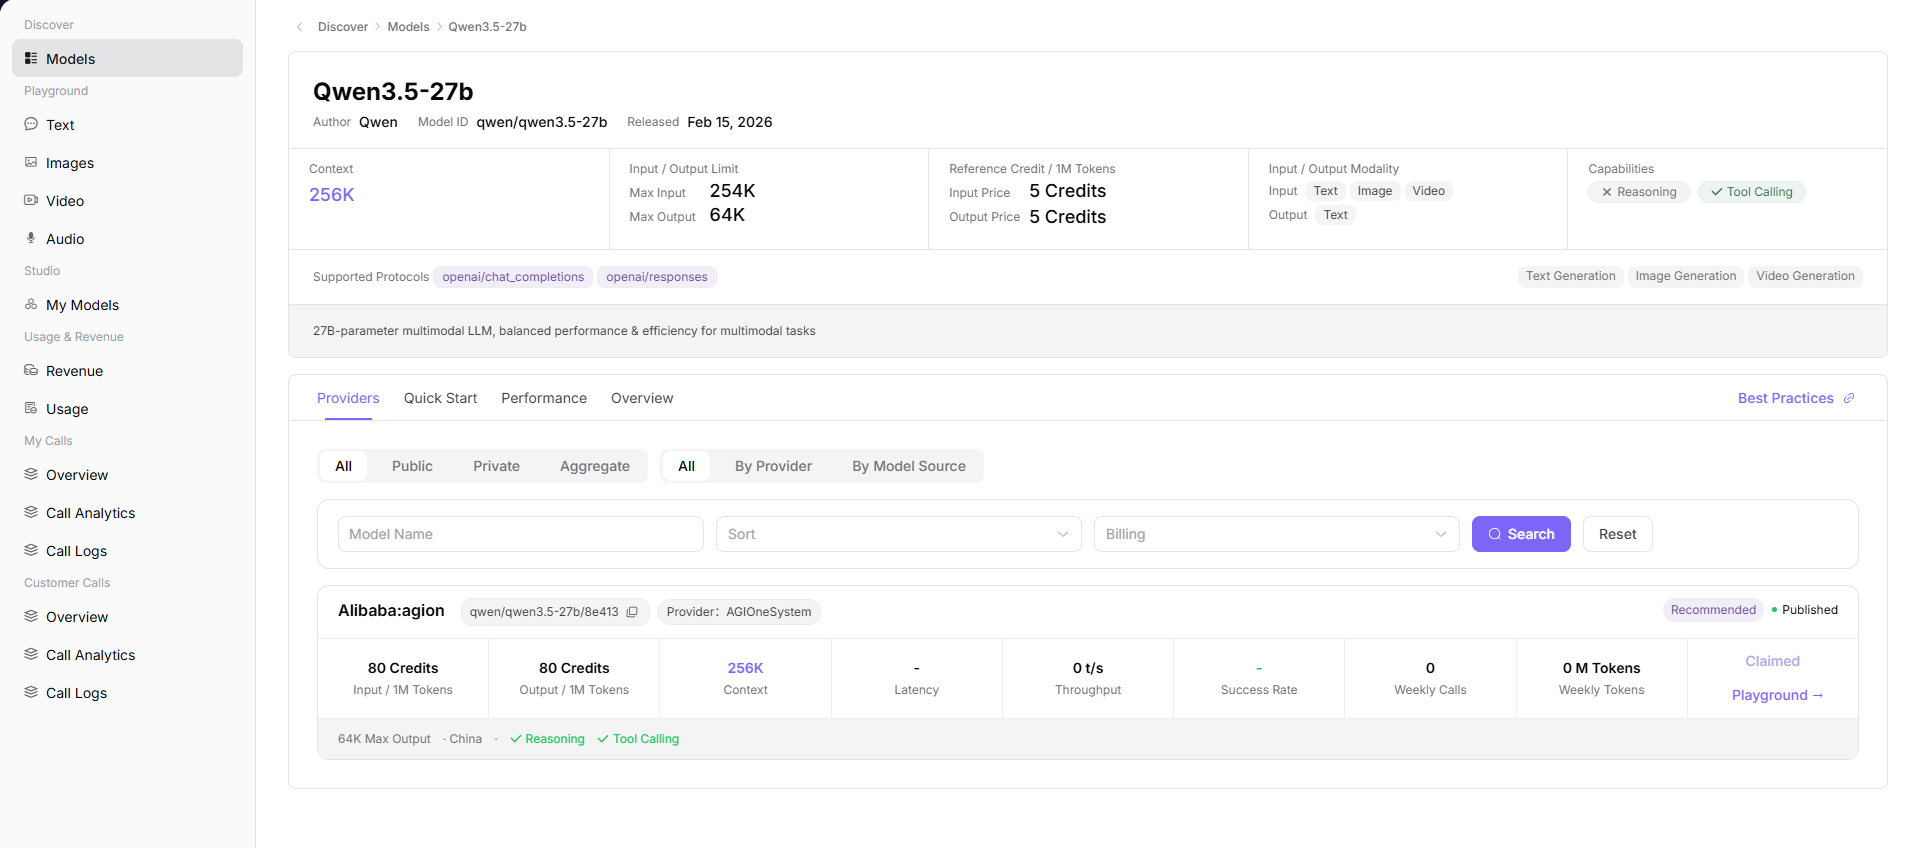Click the 0 M Tokens weekly value
The width and height of the screenshot is (1906, 848).
pyautogui.click(x=1601, y=668)
